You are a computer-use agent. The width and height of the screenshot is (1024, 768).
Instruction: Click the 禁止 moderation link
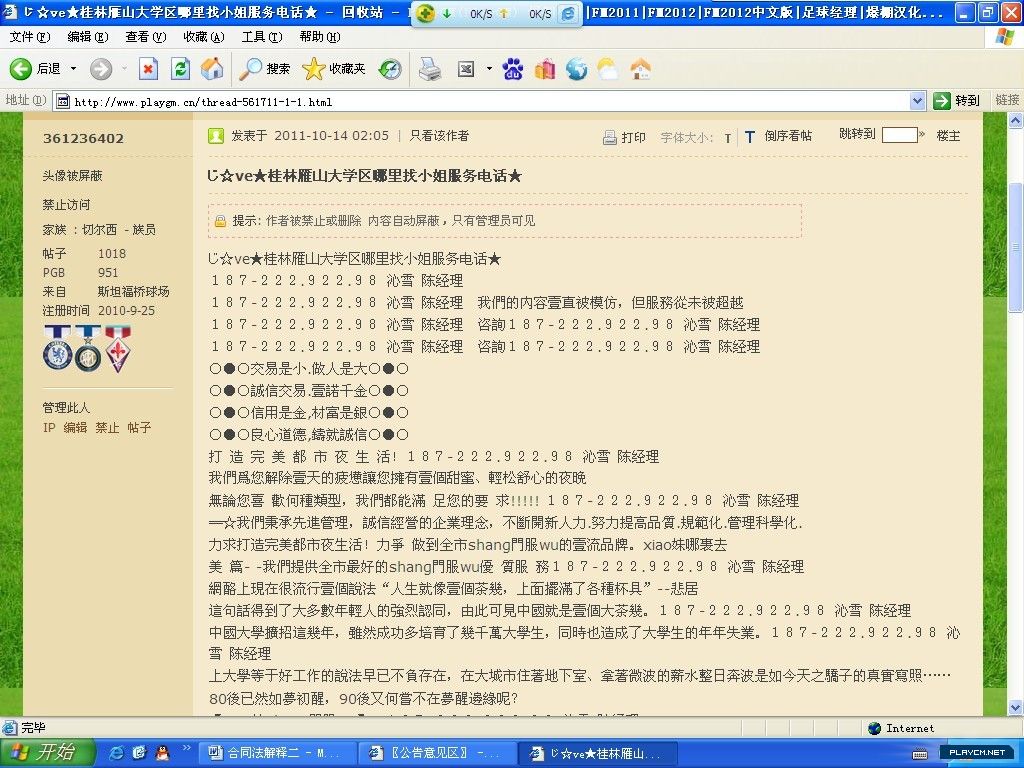(x=107, y=428)
